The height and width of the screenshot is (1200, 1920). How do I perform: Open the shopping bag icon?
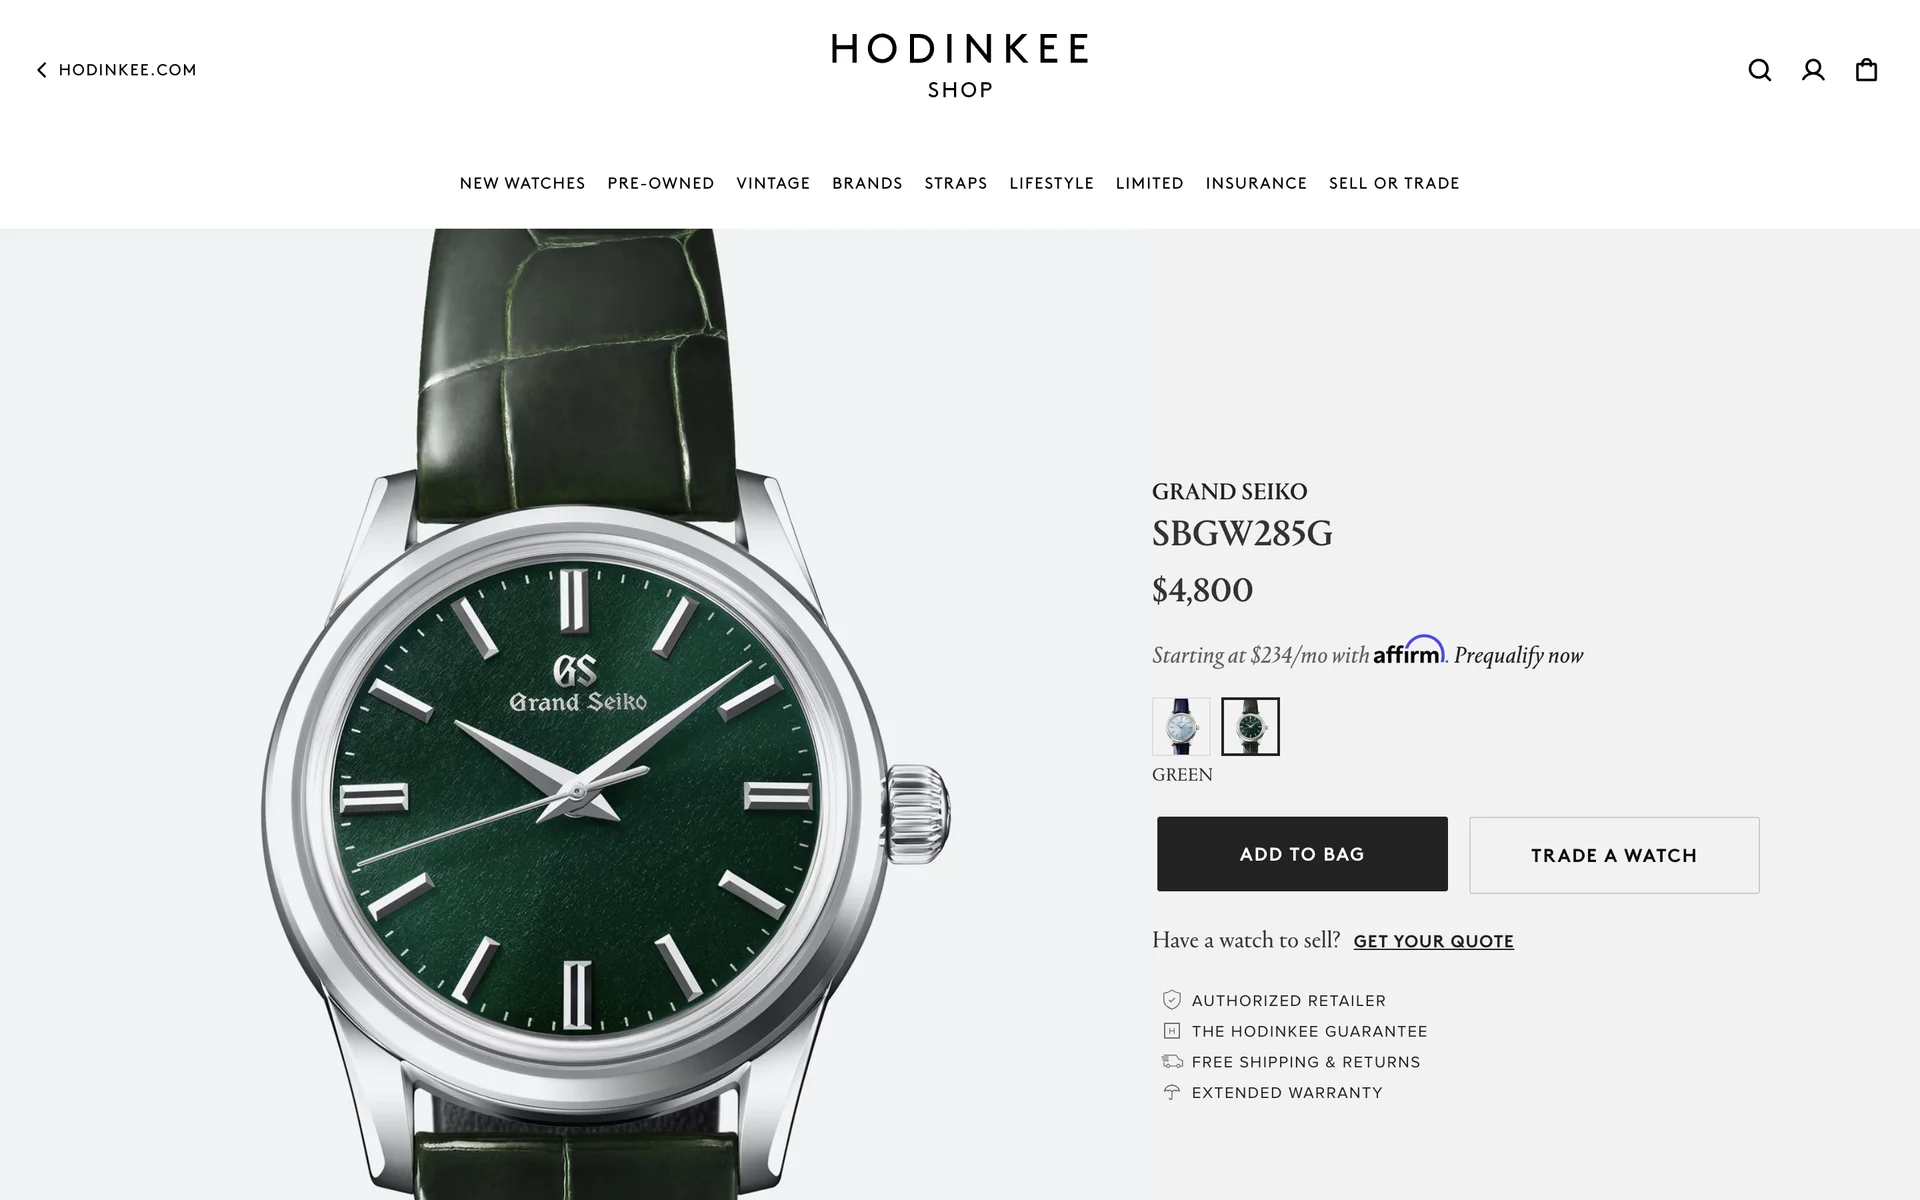click(x=1866, y=70)
